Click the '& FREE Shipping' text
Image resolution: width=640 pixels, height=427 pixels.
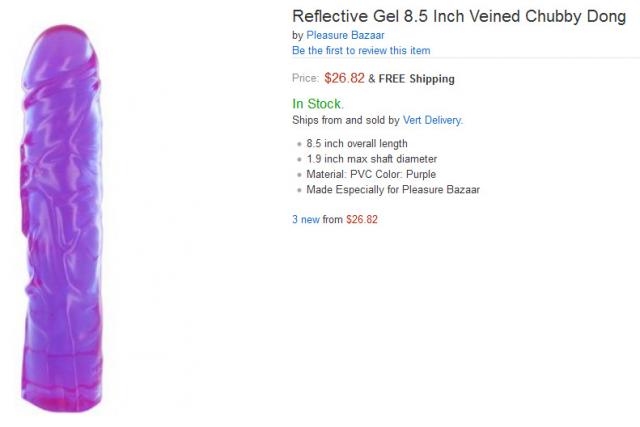coord(411,79)
